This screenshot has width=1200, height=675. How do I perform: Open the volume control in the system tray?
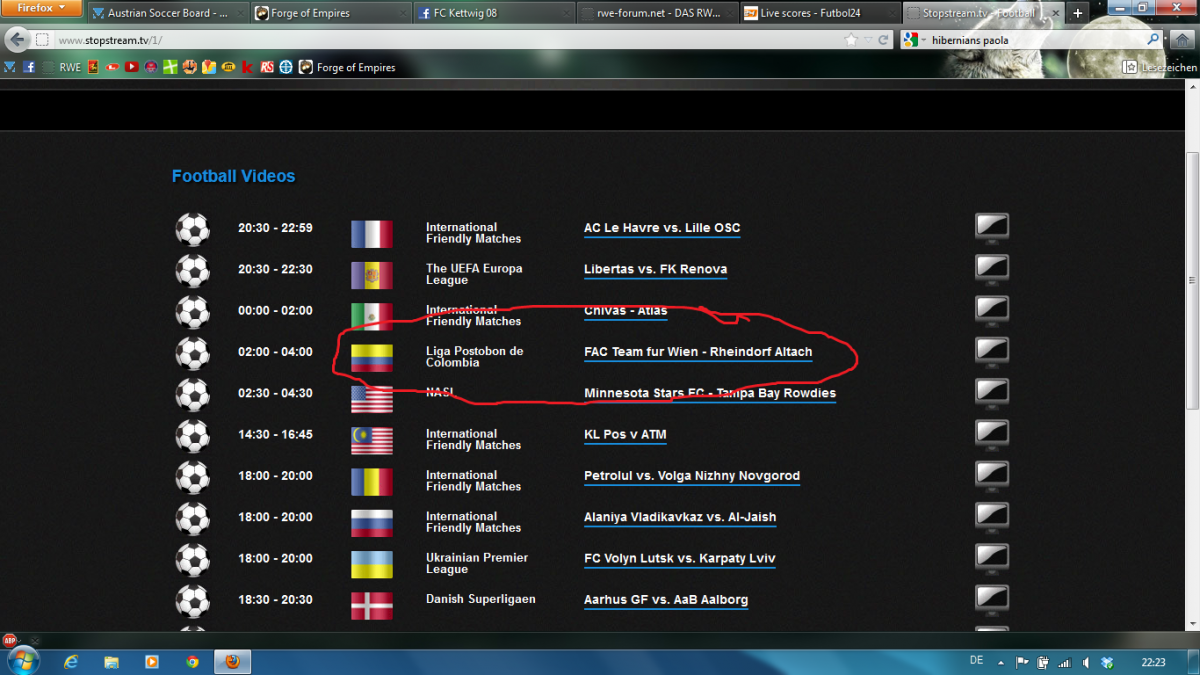[1086, 662]
